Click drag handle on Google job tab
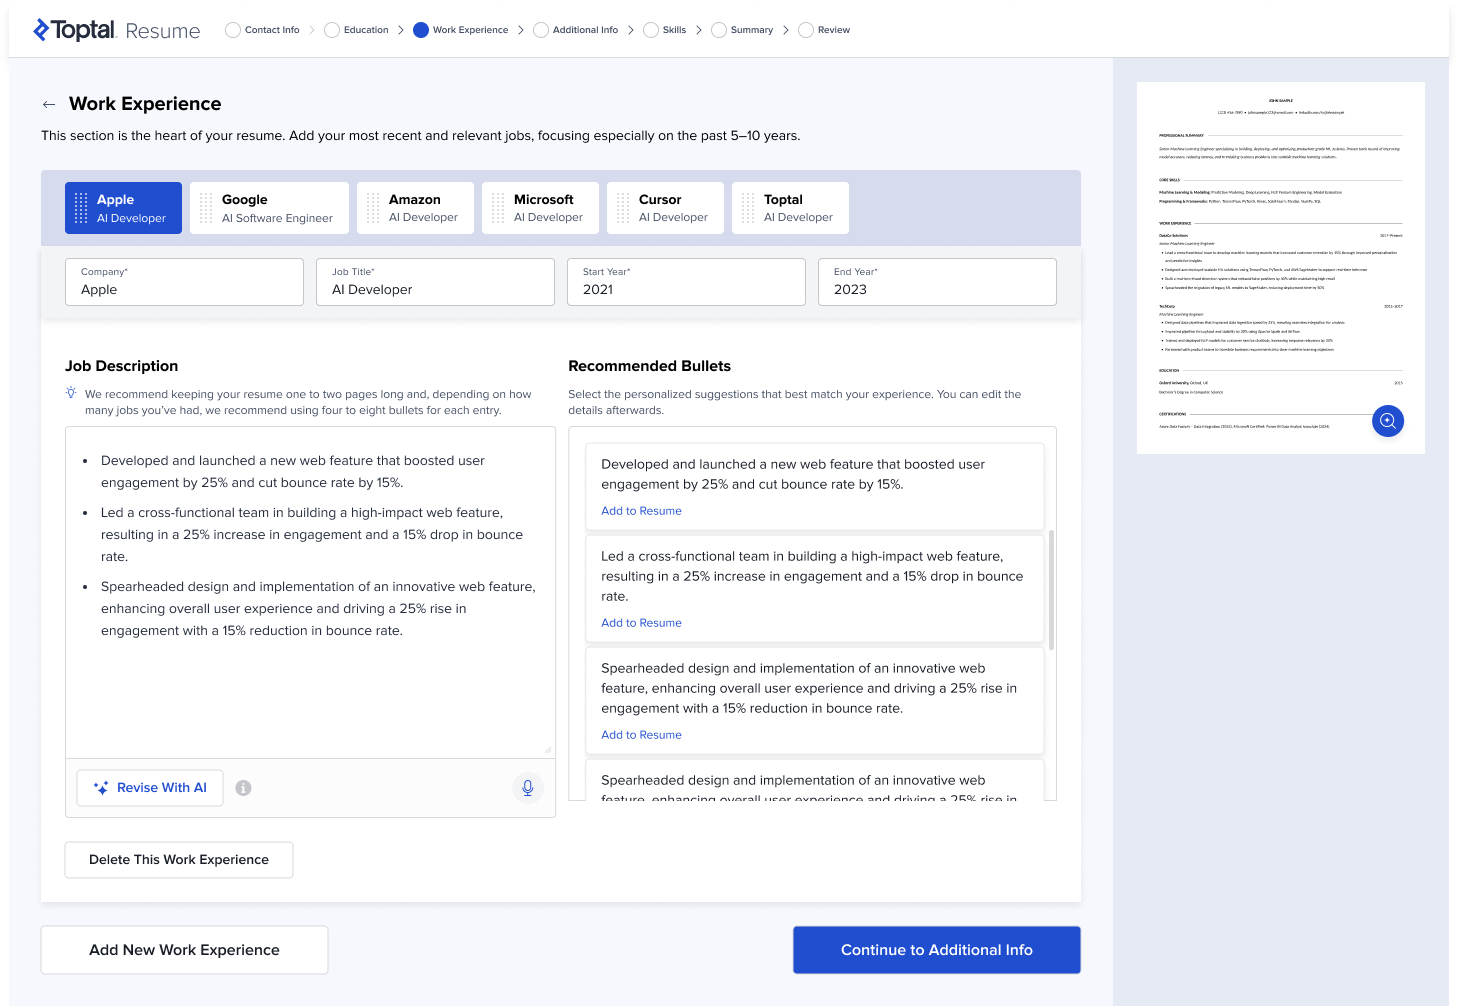The width and height of the screenshot is (1458, 1006). 206,208
